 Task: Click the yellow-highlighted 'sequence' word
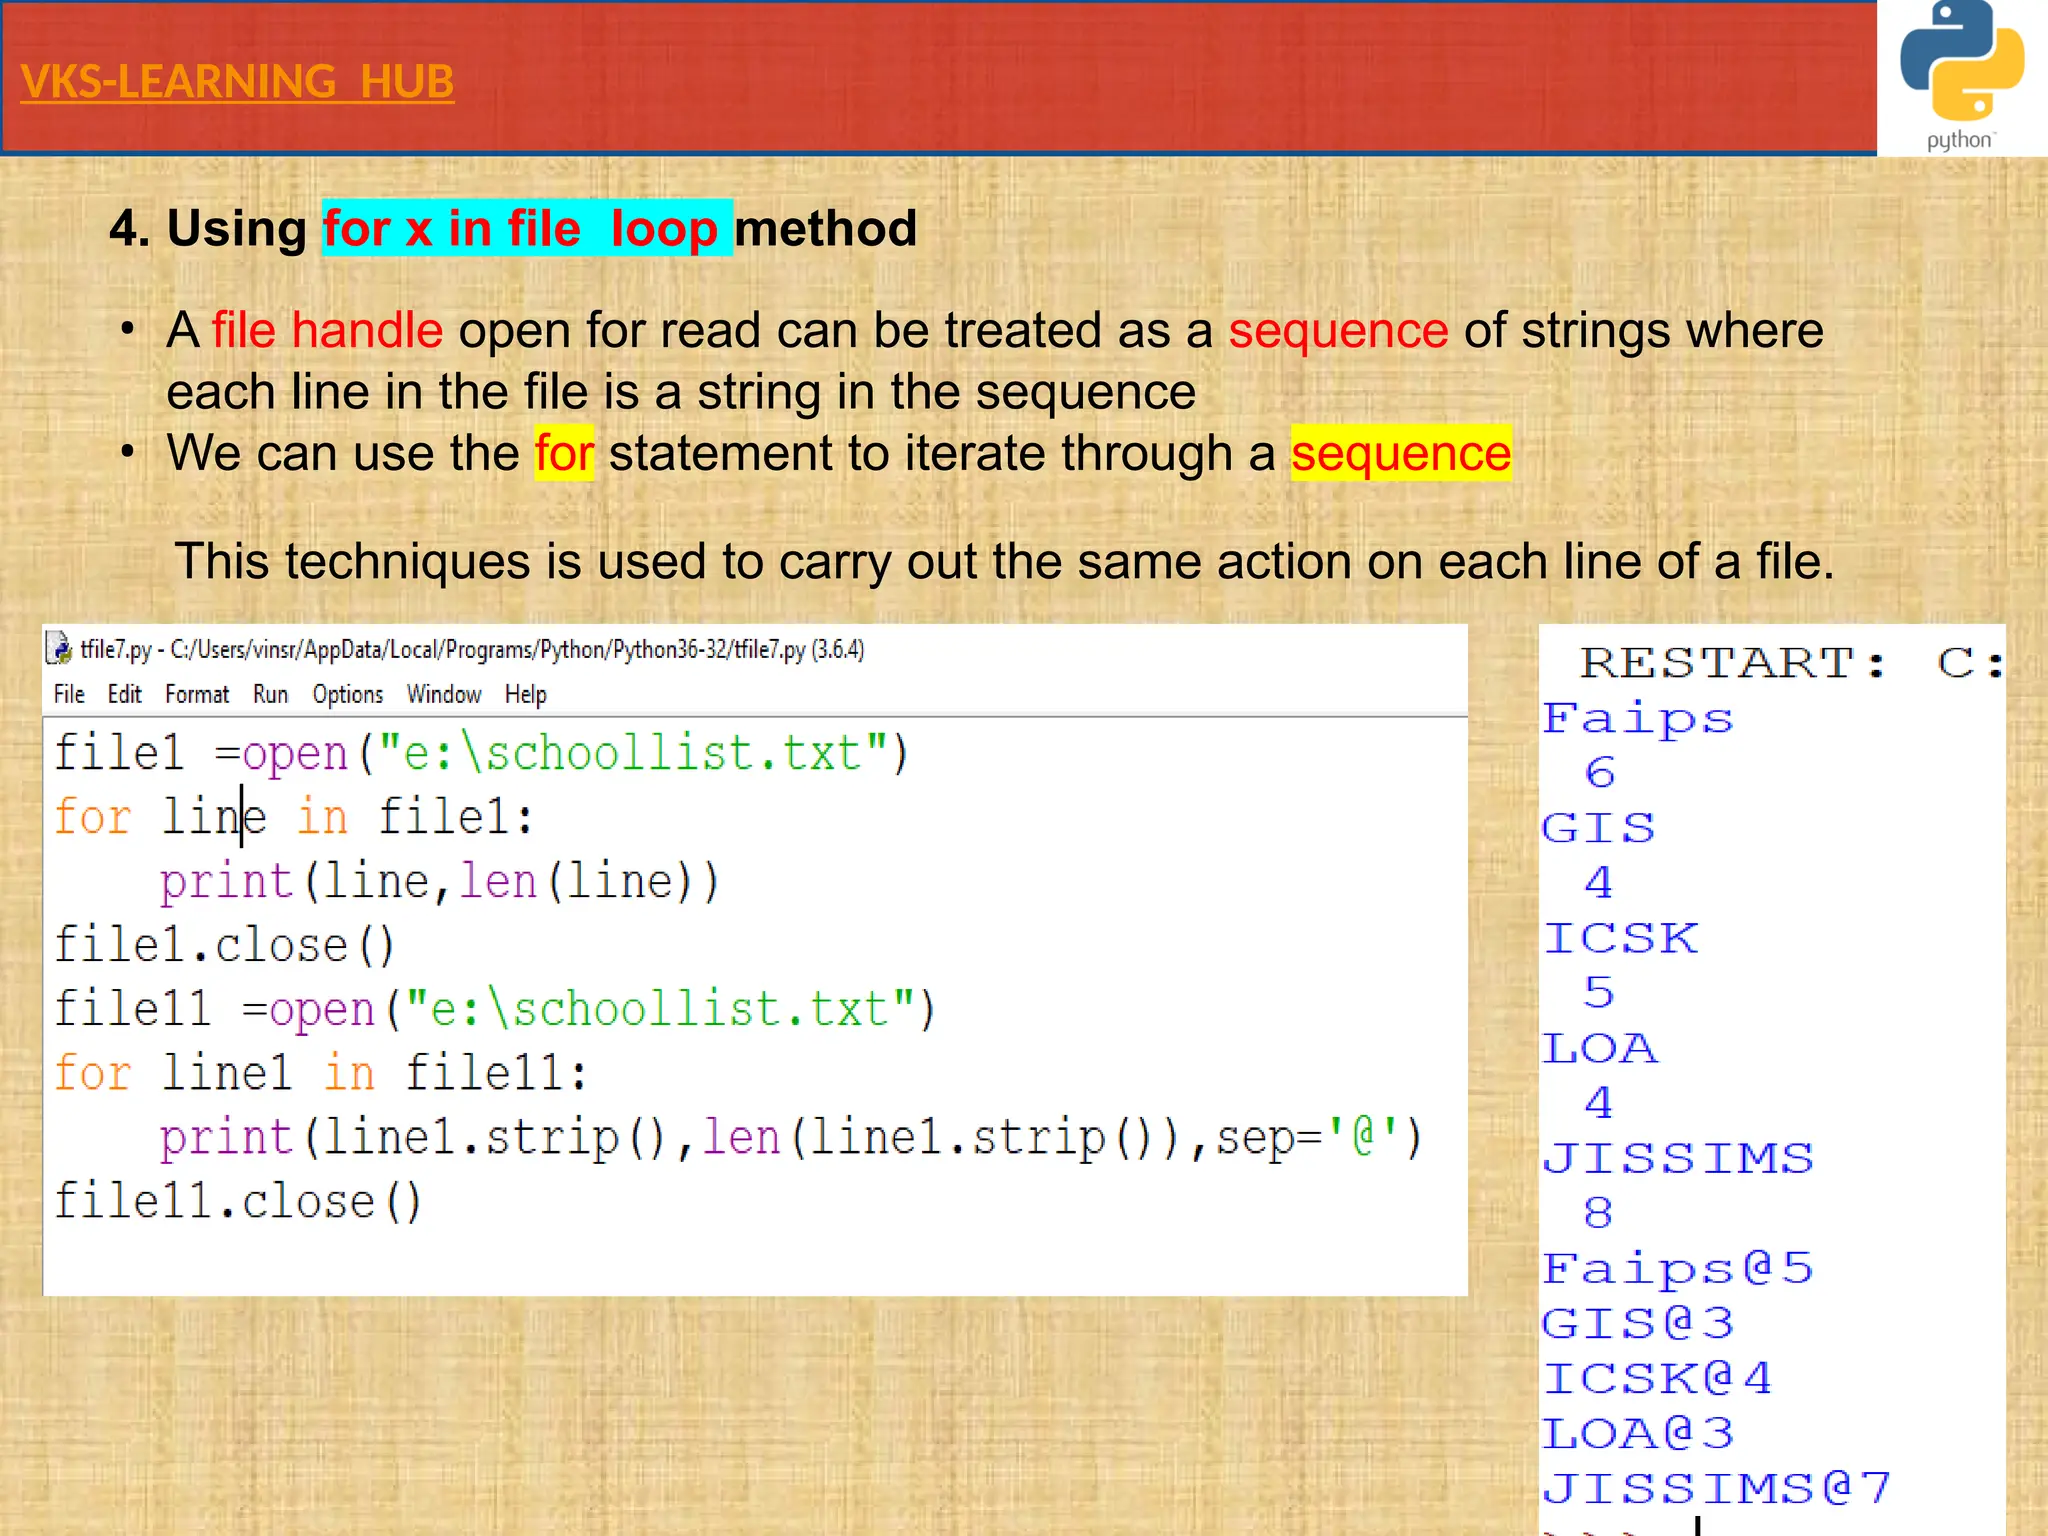pos(1401,453)
